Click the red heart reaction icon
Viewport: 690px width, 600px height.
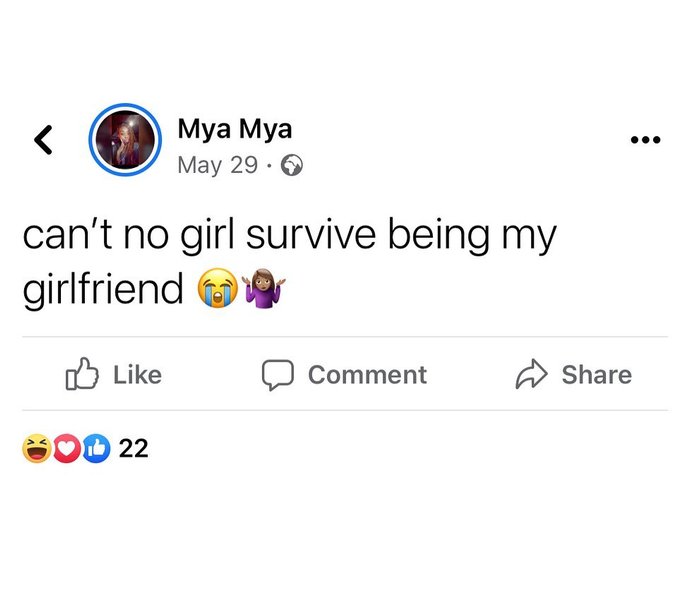point(66,449)
